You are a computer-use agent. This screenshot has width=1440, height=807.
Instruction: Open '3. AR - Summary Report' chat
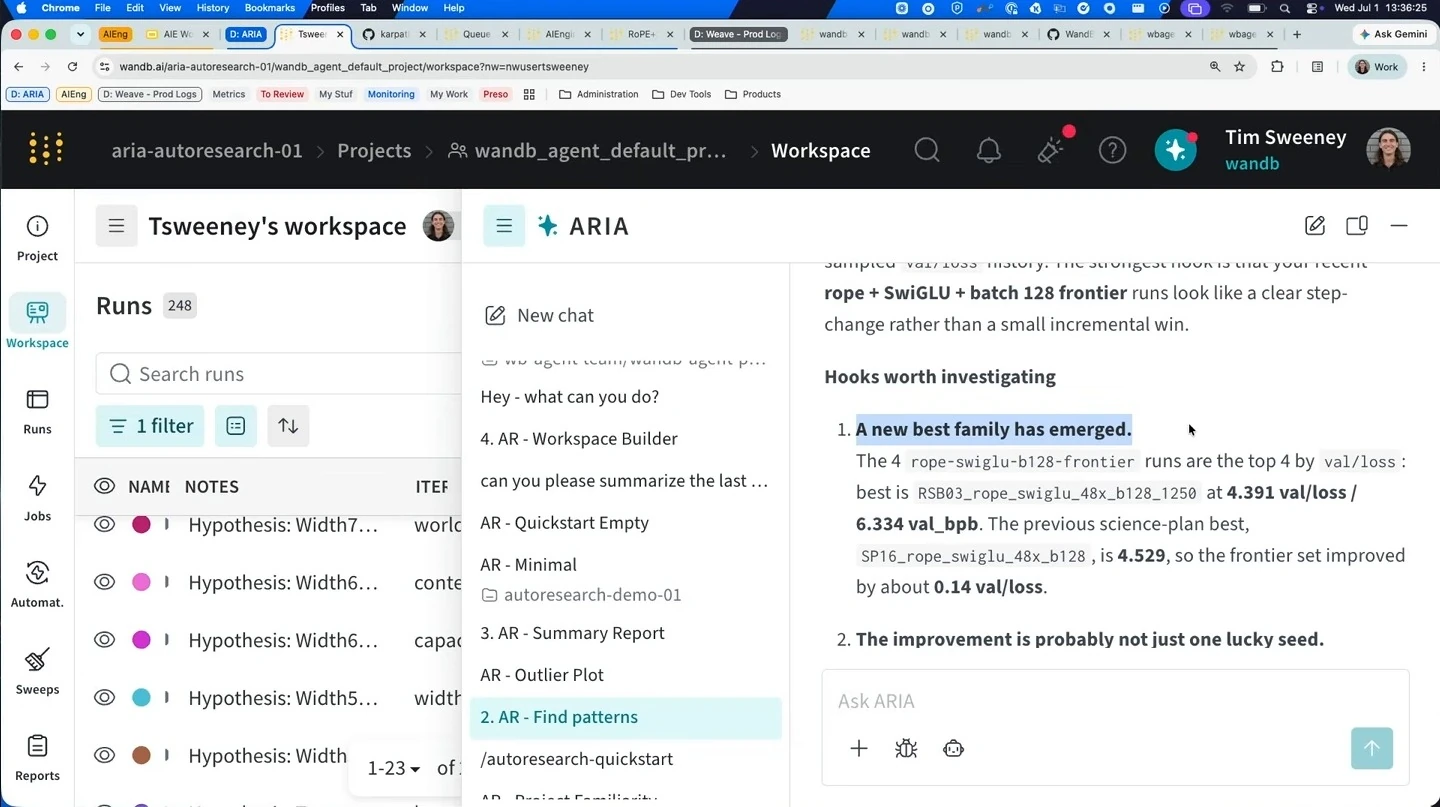point(572,633)
